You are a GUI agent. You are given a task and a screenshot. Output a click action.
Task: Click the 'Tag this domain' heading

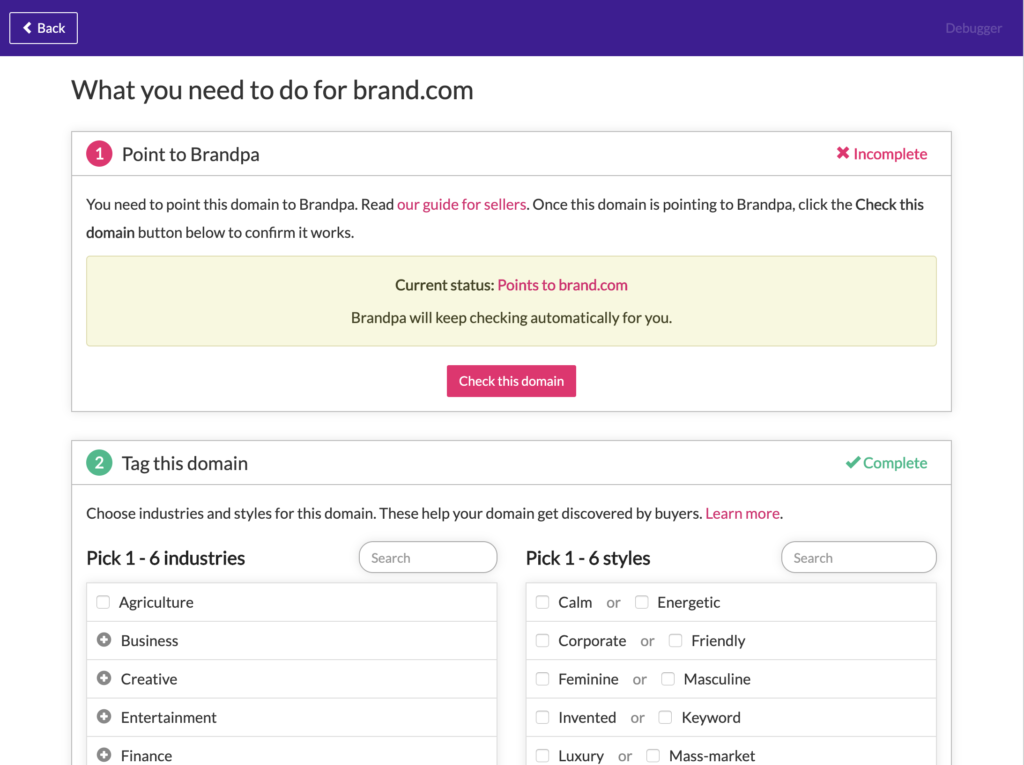[185, 463]
